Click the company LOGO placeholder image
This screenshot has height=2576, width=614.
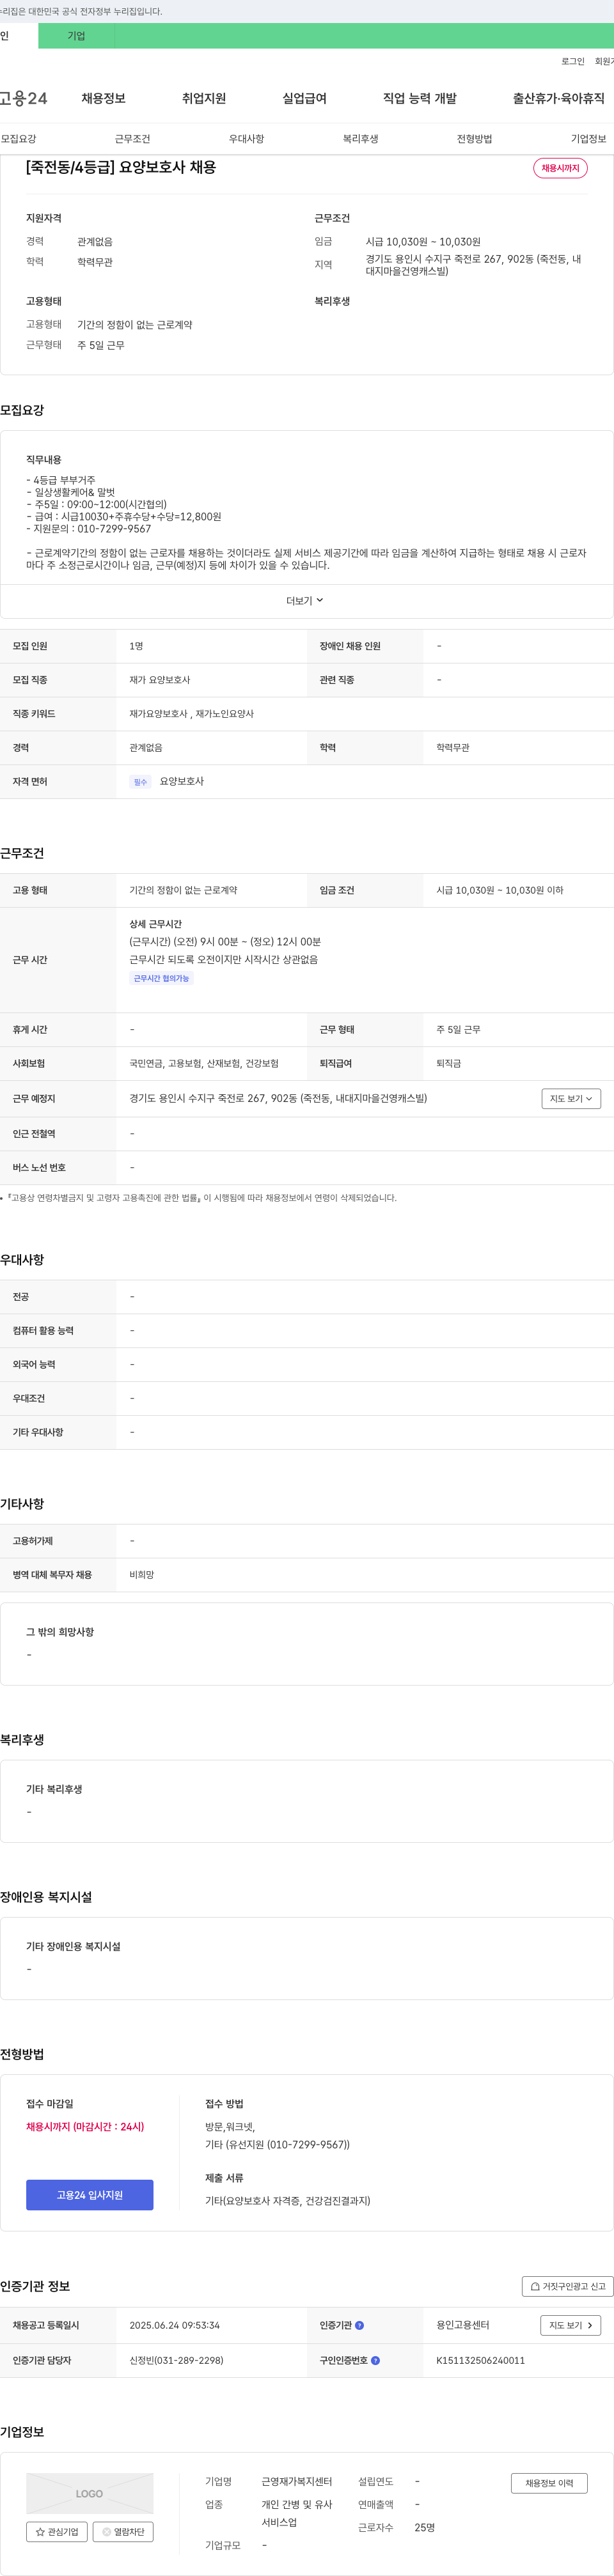click(90, 2494)
